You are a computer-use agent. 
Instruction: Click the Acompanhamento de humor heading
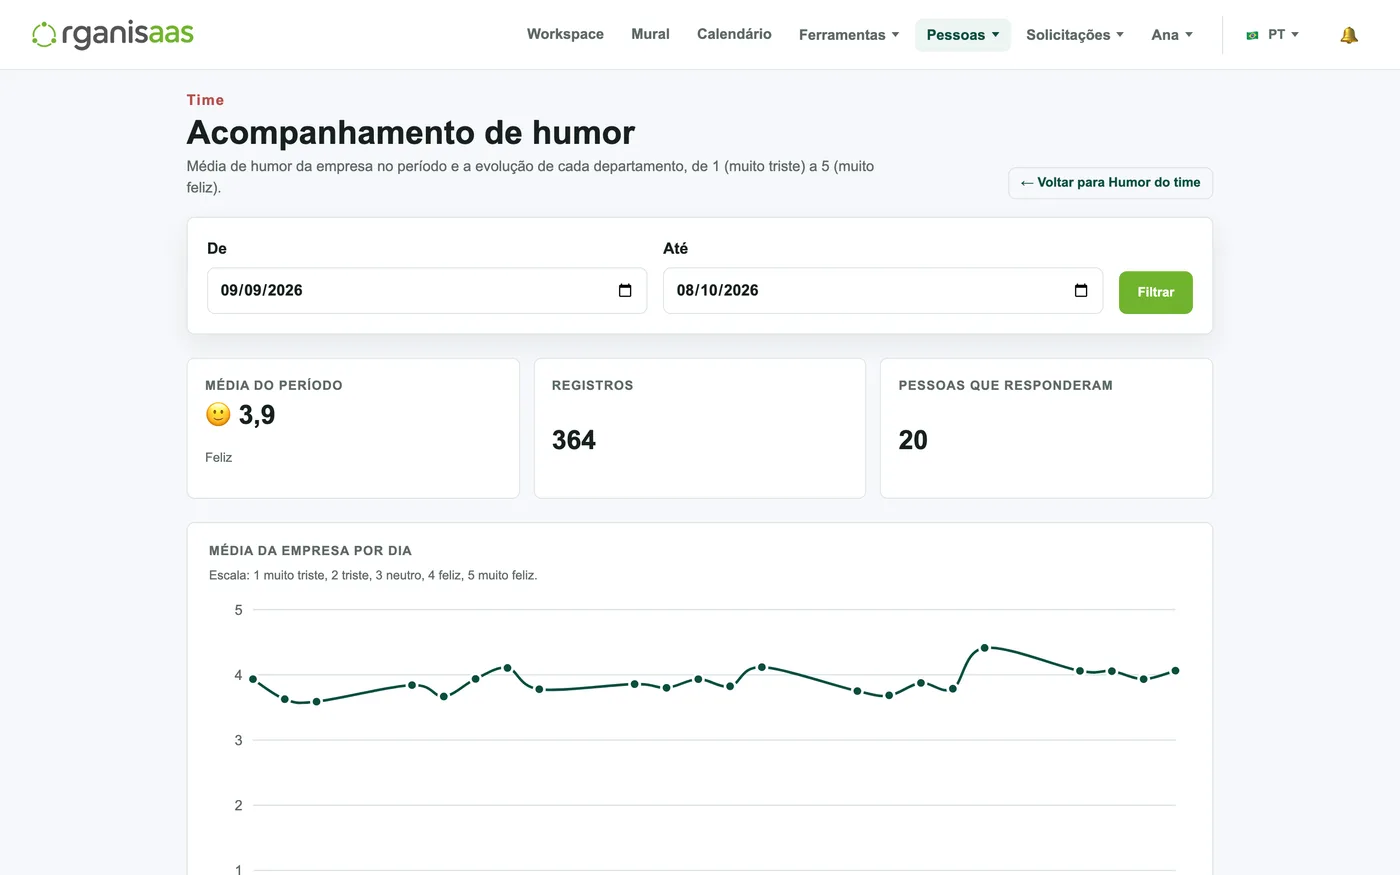(x=411, y=132)
